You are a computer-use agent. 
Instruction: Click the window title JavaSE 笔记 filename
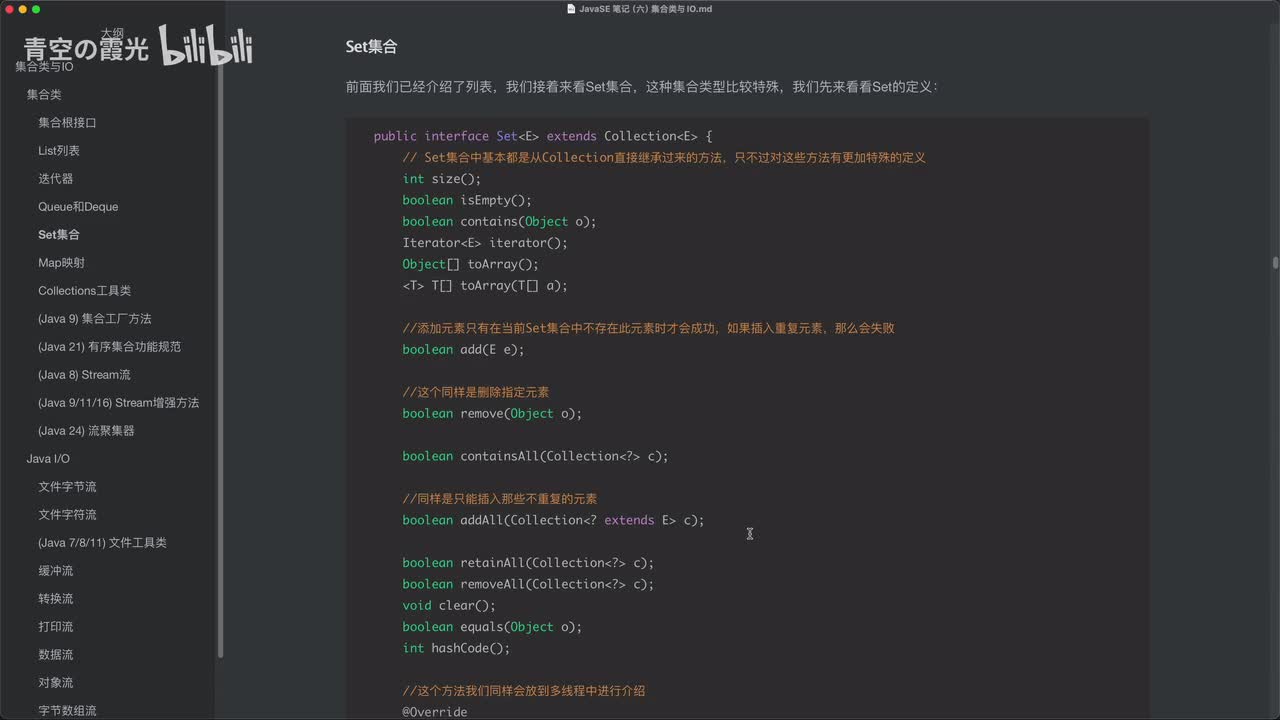coord(645,9)
